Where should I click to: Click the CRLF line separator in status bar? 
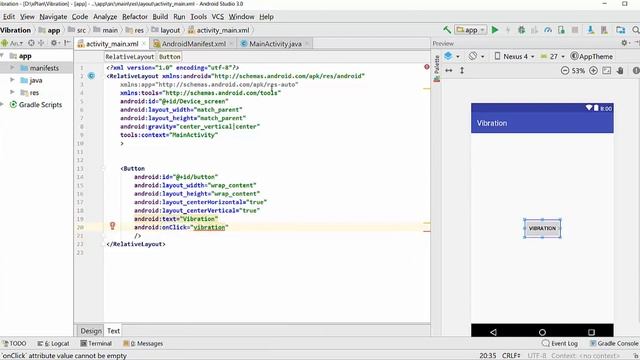point(511,356)
